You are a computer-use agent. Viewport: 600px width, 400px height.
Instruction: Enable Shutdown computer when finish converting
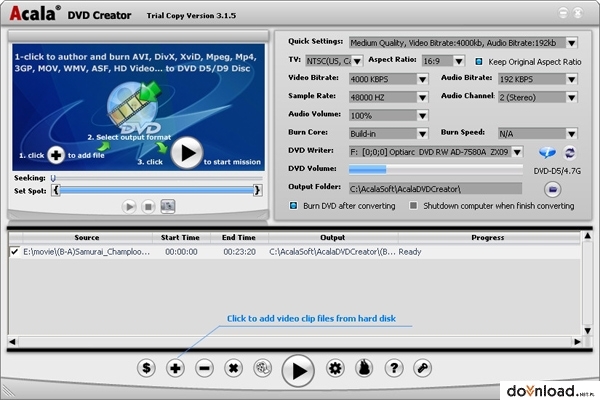(413, 206)
